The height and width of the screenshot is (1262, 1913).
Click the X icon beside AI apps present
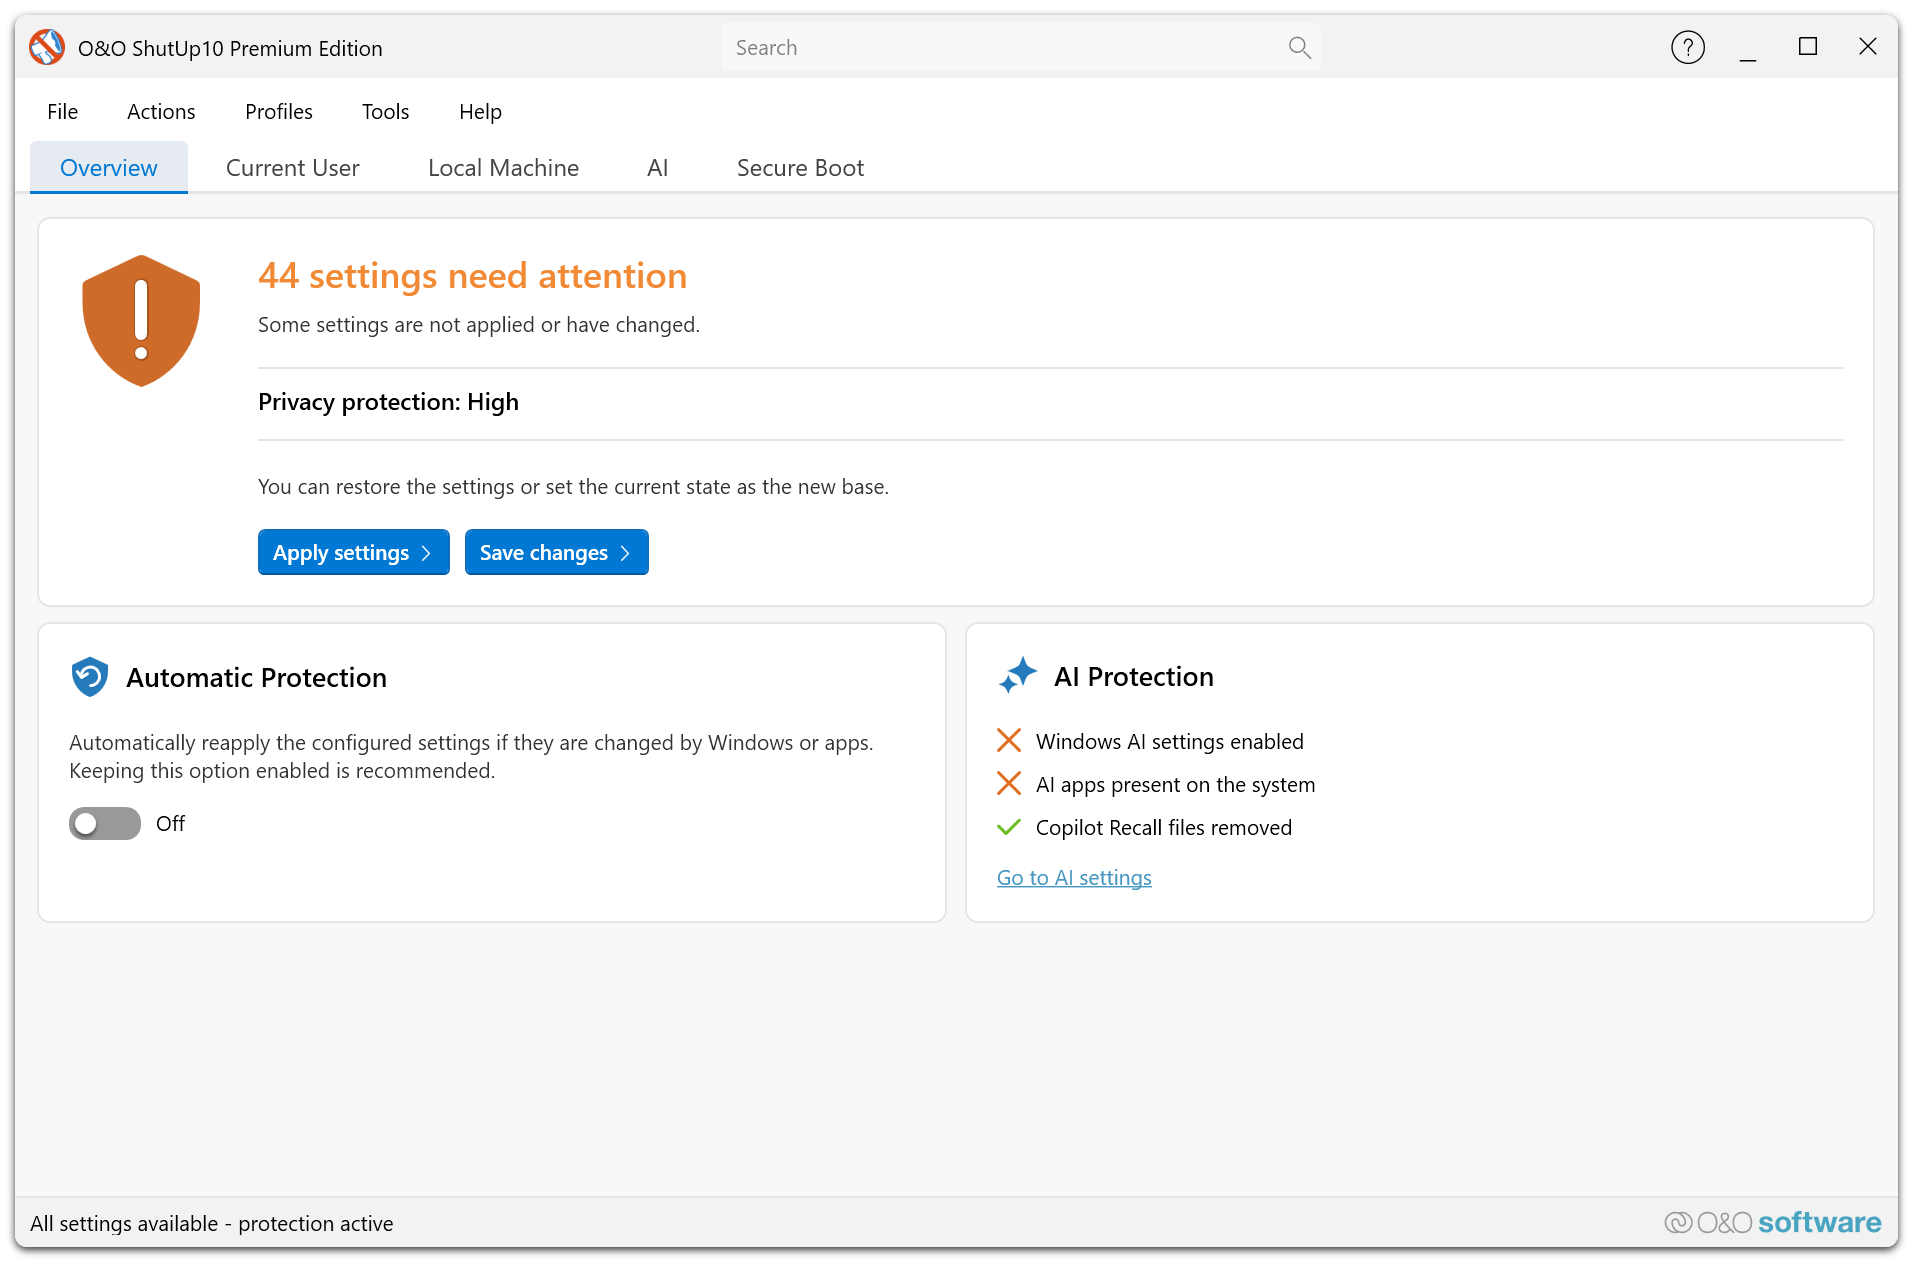[1009, 784]
